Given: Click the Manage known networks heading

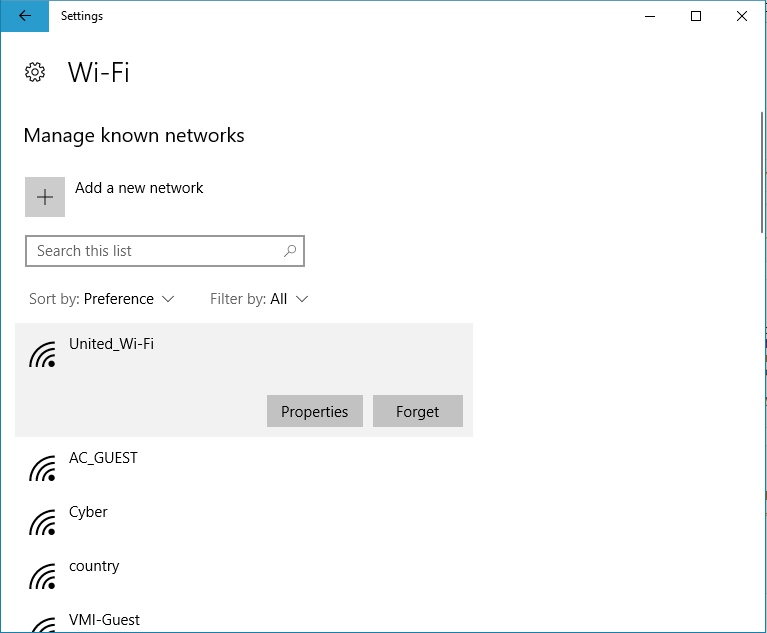Looking at the screenshot, I should pyautogui.click(x=134, y=136).
